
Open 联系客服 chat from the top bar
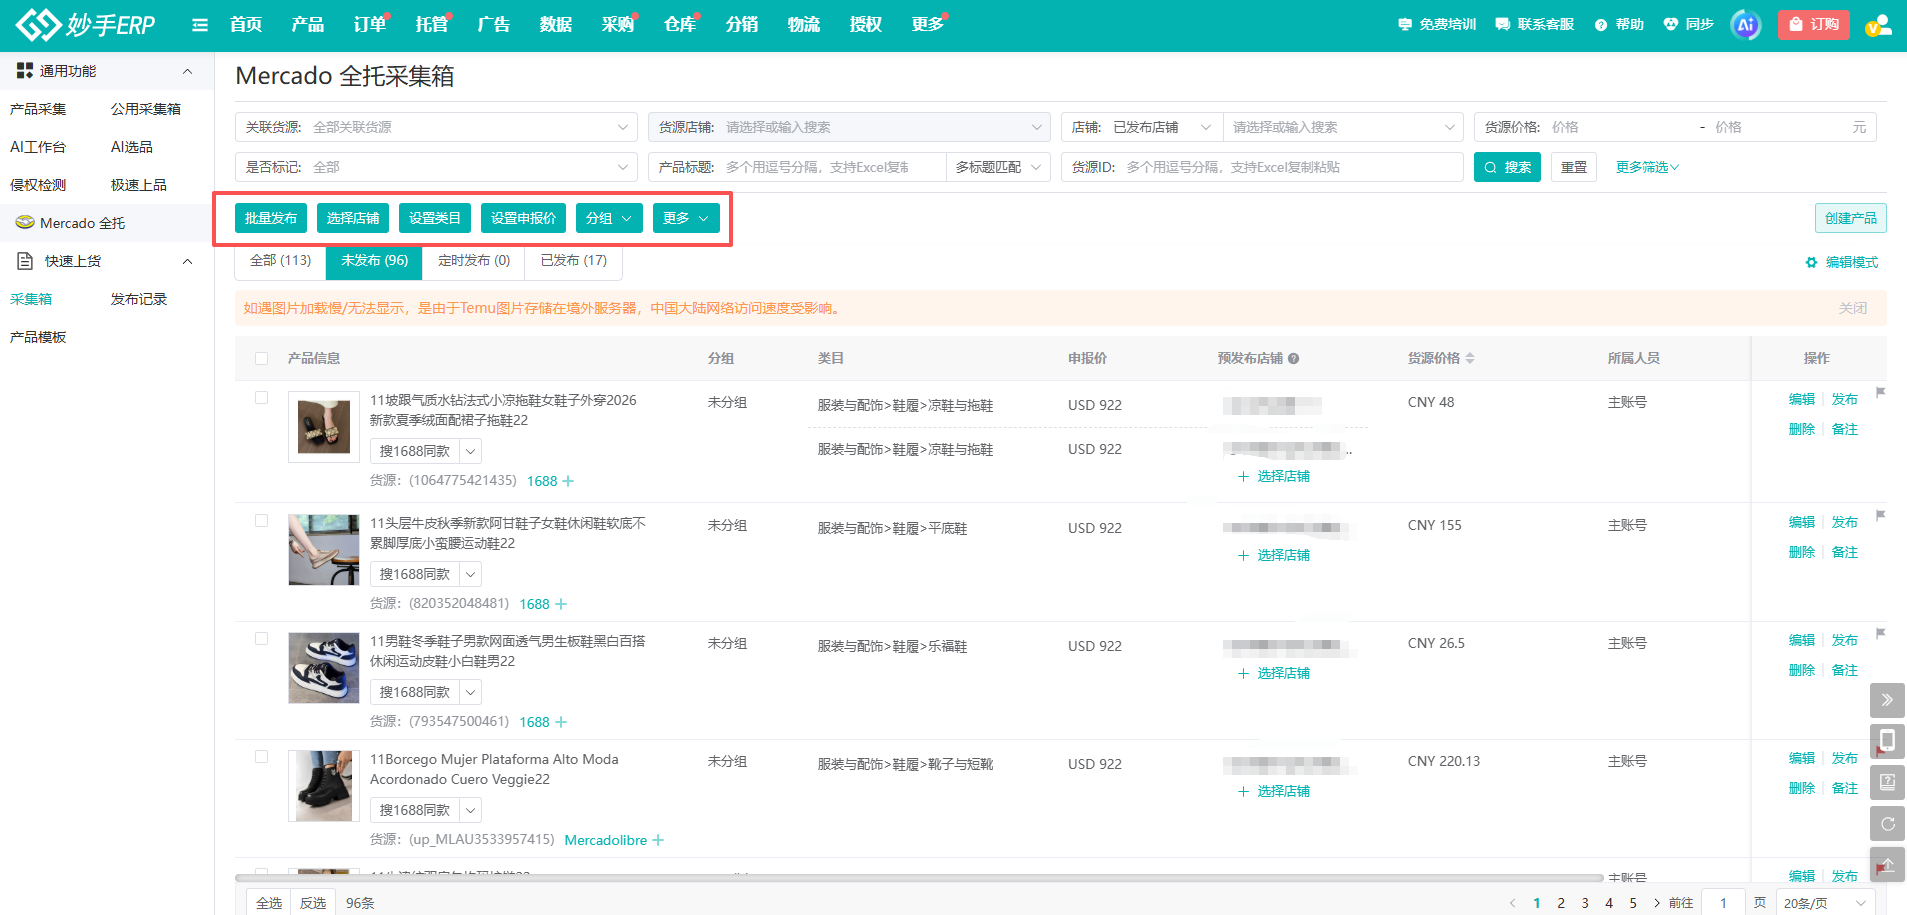coord(1535,24)
